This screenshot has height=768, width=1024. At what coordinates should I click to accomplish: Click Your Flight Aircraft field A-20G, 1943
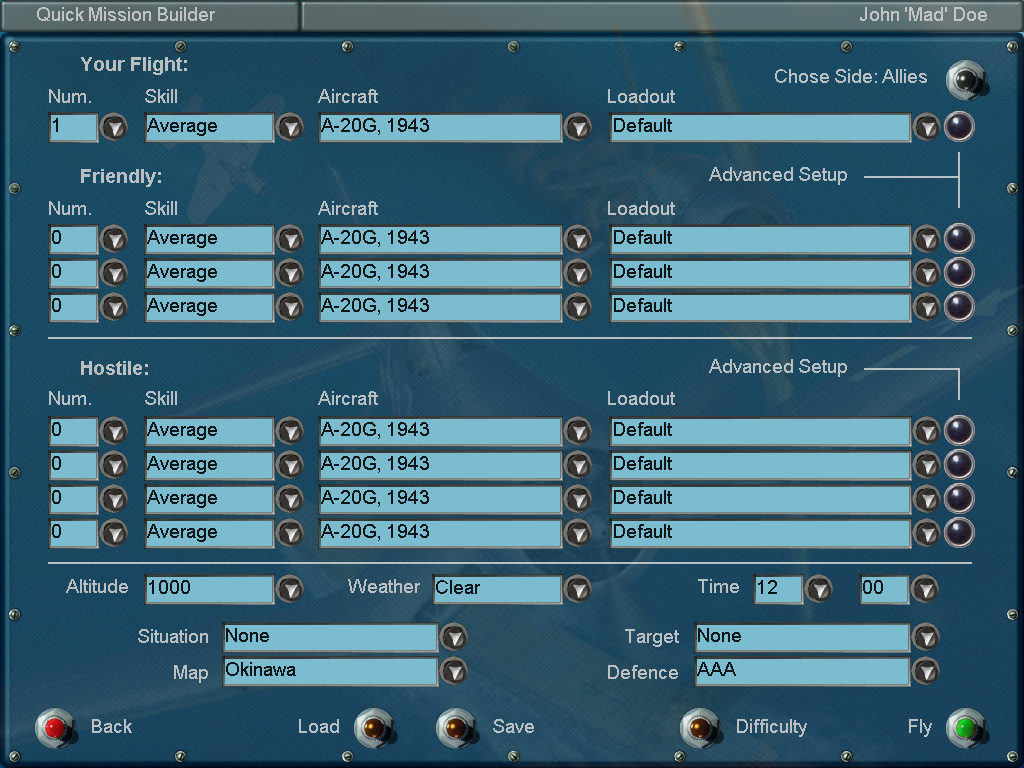440,127
